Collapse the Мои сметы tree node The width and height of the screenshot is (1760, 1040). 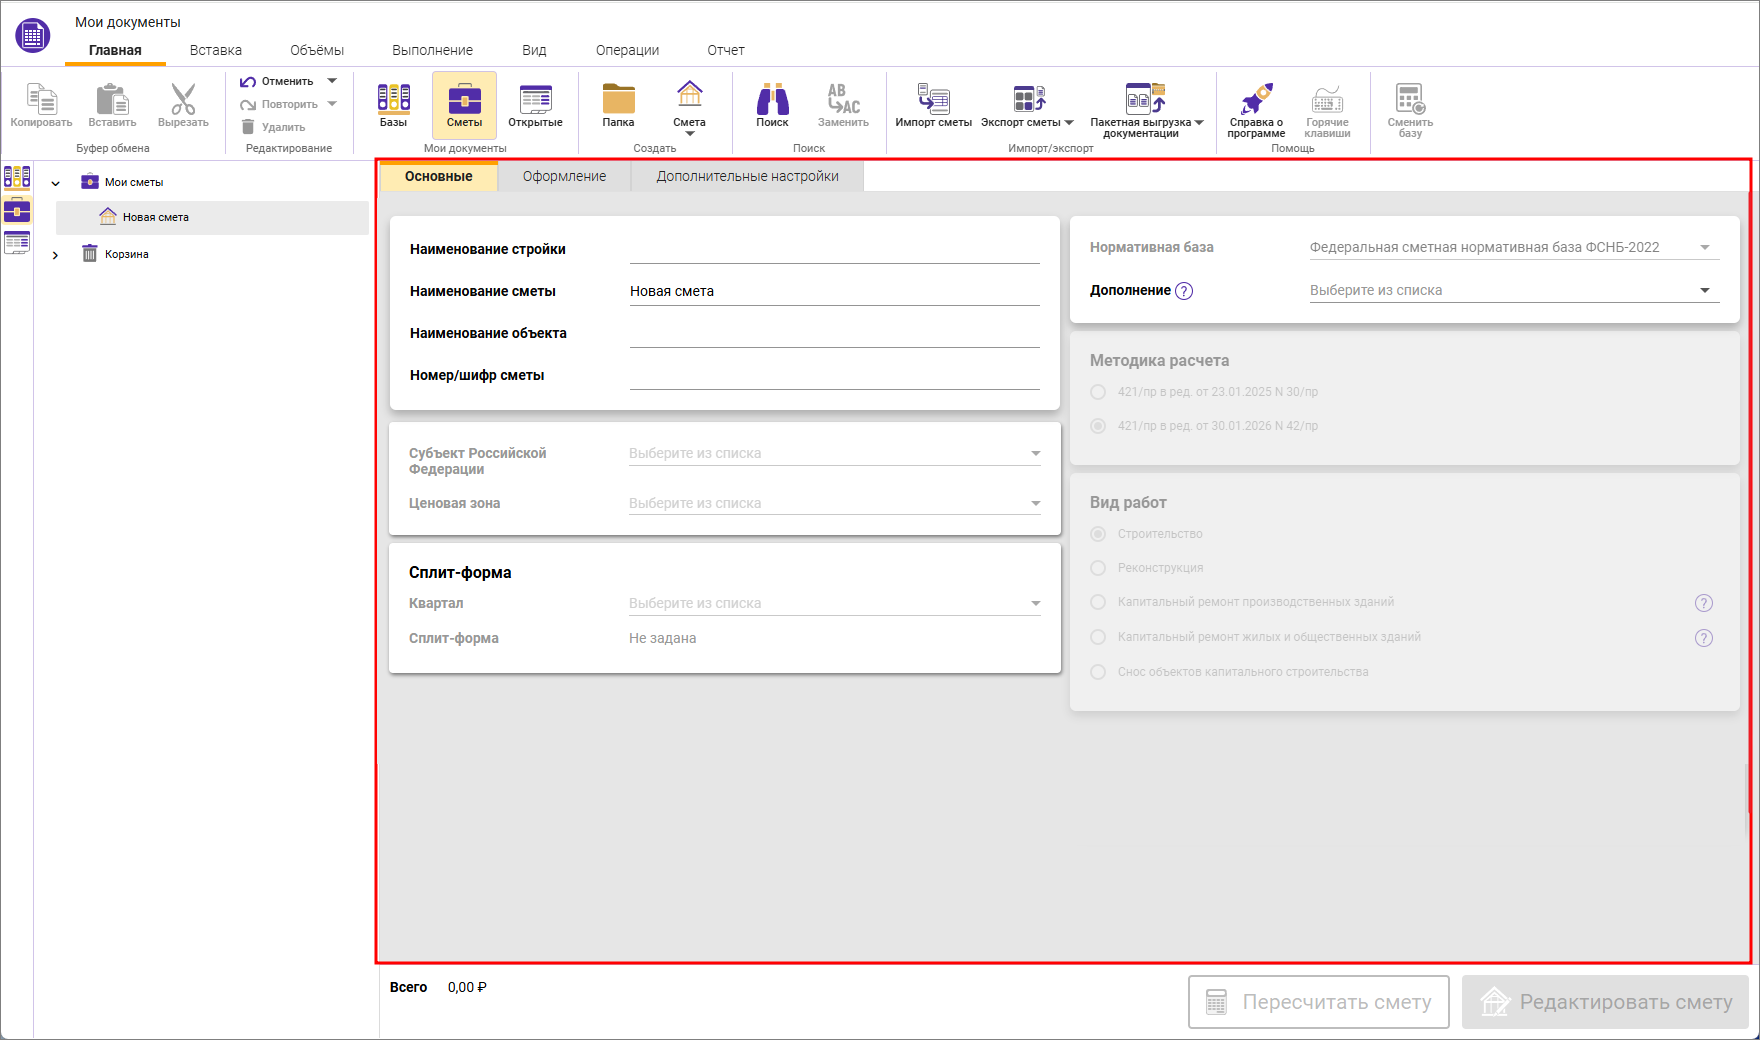coord(56,183)
